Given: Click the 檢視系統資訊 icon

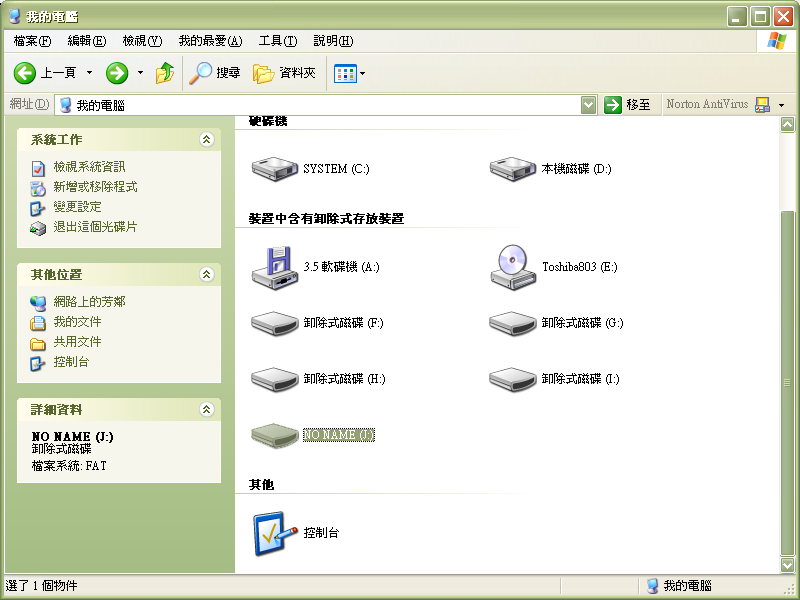Looking at the screenshot, I should click(38, 168).
